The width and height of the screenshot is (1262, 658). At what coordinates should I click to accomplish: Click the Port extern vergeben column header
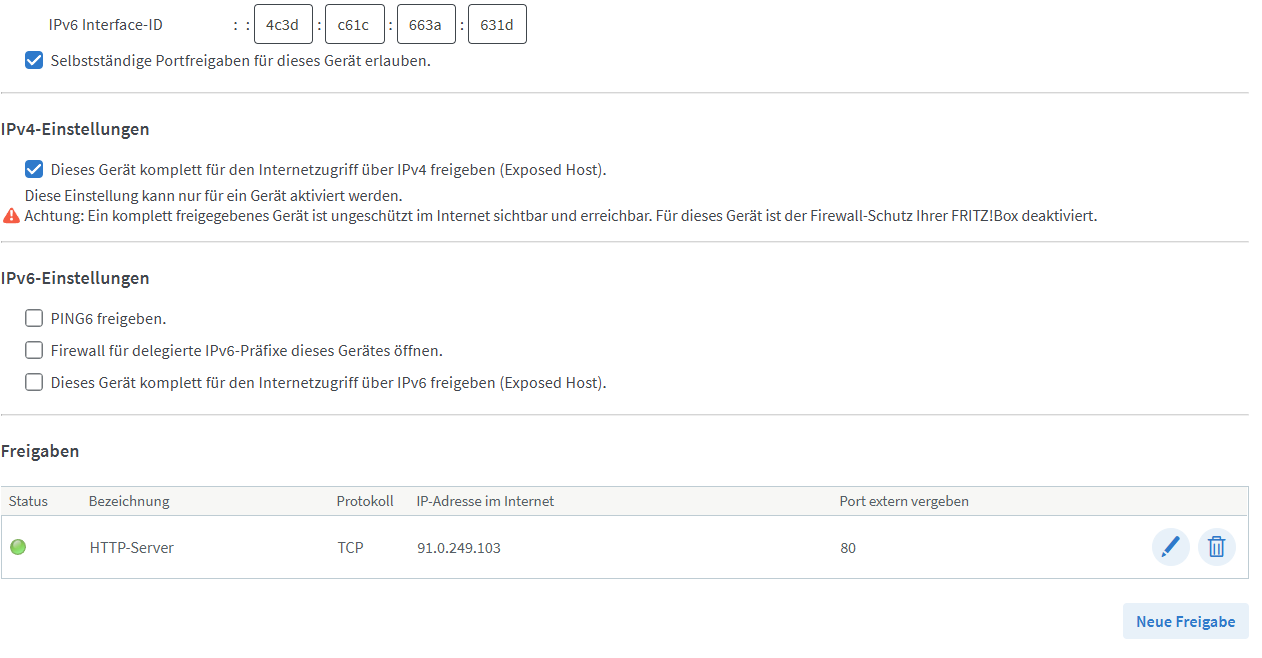coord(904,501)
